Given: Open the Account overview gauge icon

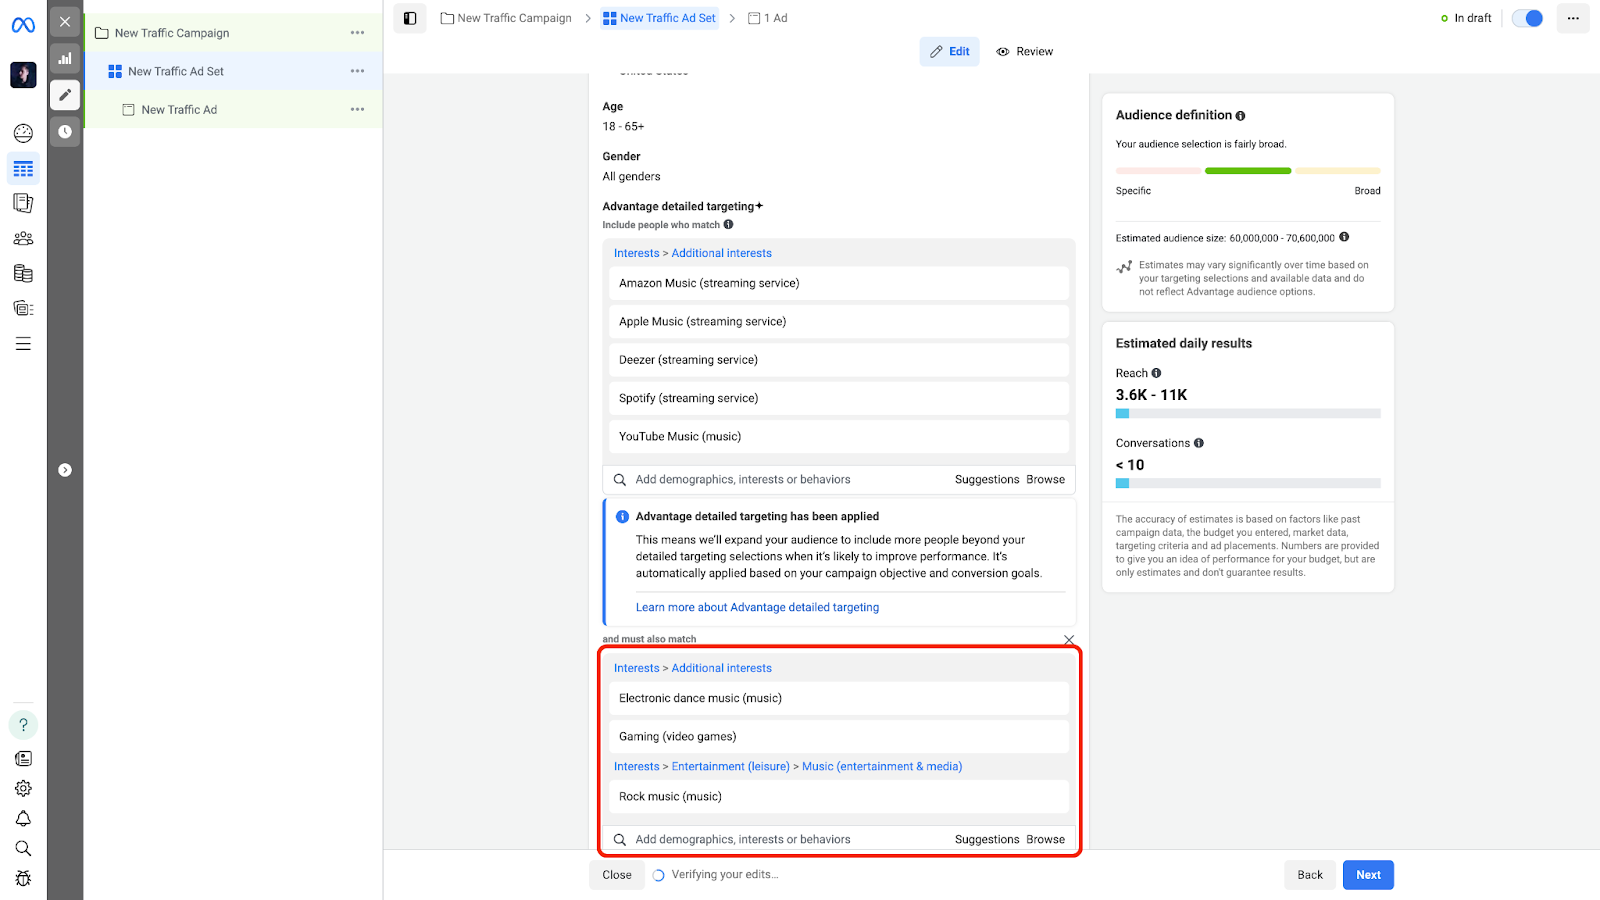Looking at the screenshot, I should tap(23, 133).
